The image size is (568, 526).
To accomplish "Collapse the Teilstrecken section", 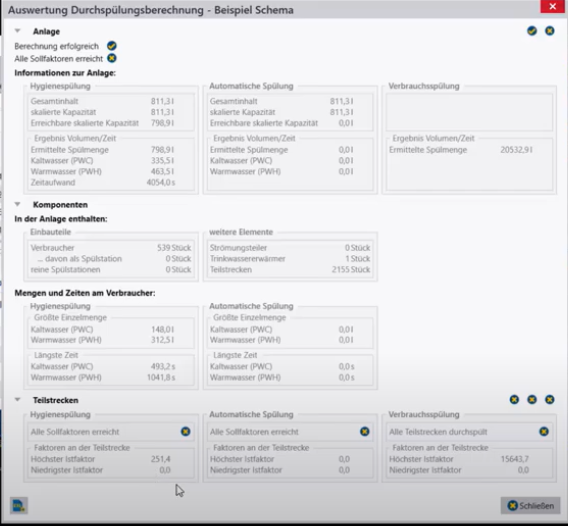I will (x=17, y=400).
